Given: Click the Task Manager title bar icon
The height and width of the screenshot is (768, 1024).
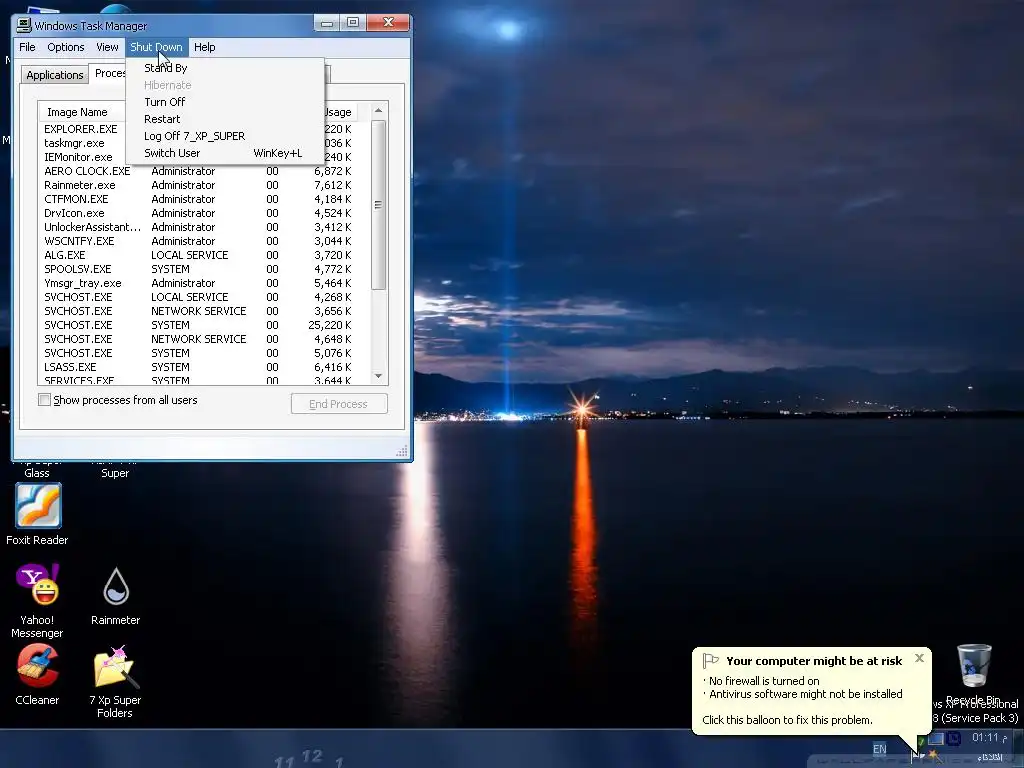Looking at the screenshot, I should pyautogui.click(x=24, y=25).
